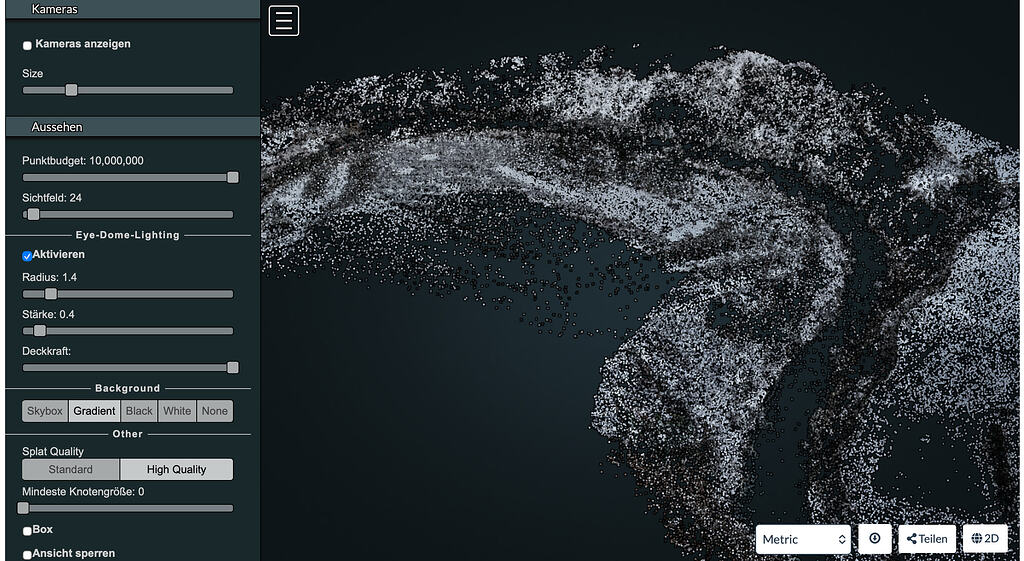The image size is (1024, 561).
Task: Set the Stärke slider
Action: [x=128, y=331]
